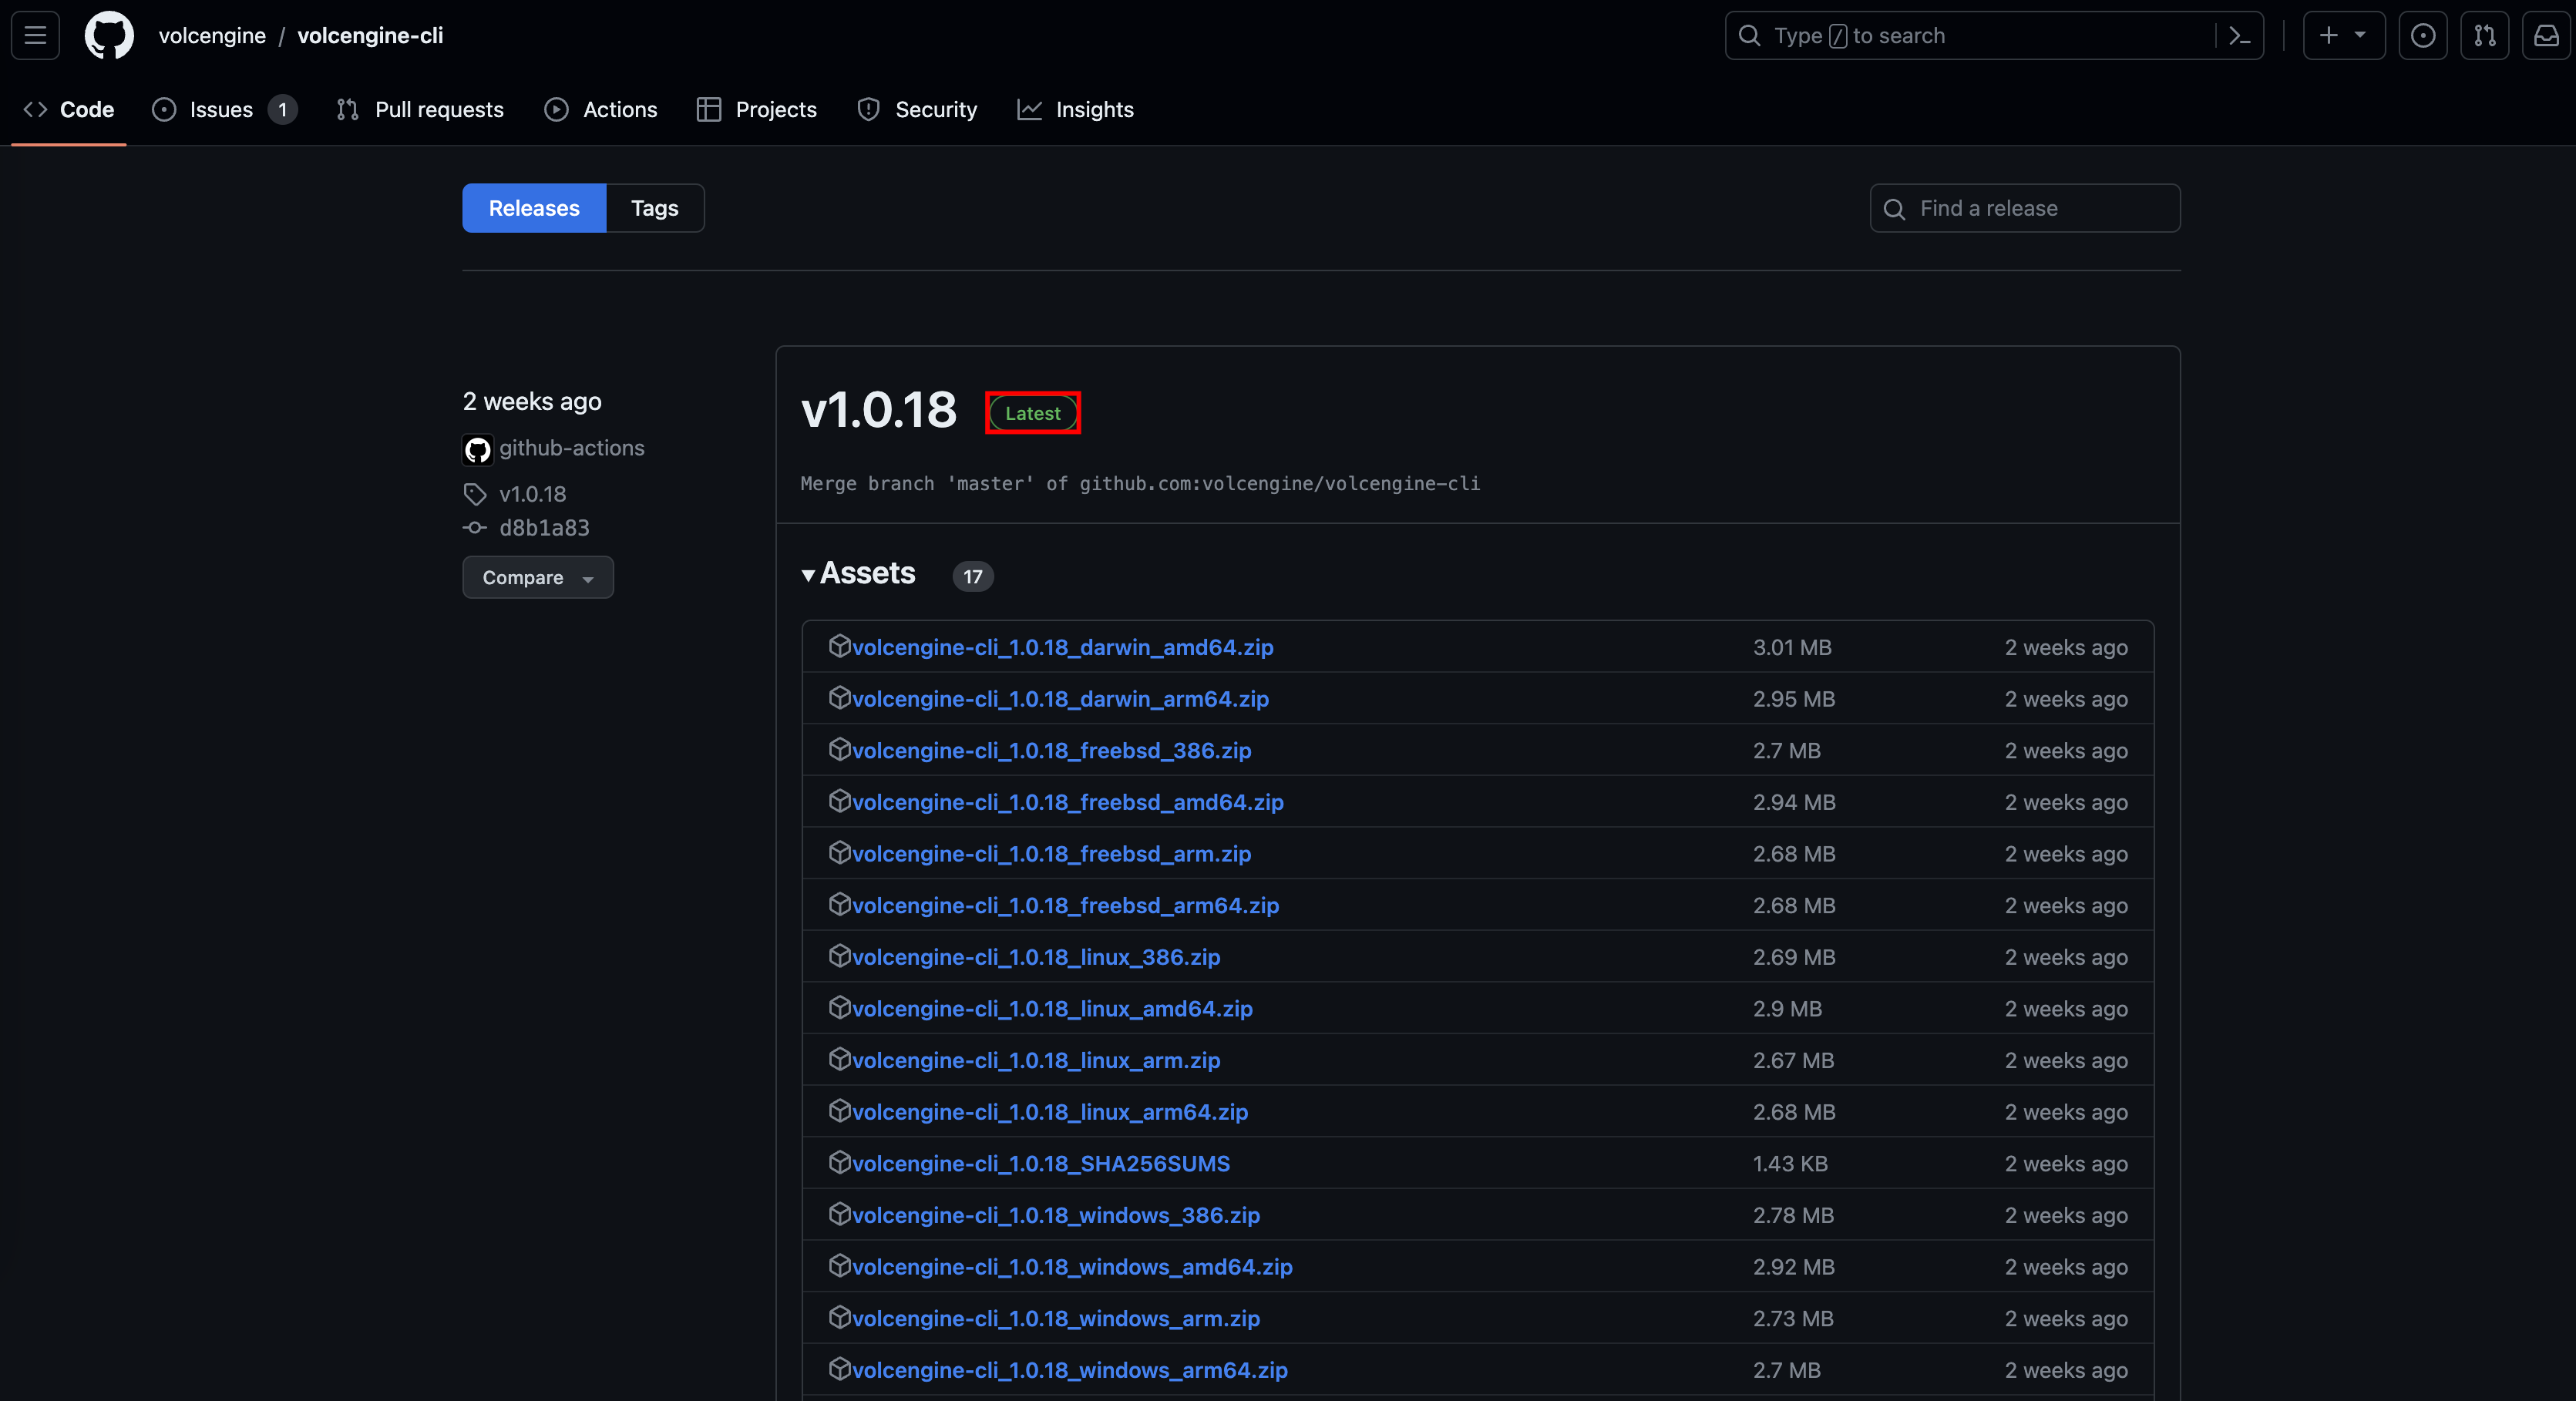Click package icon beside linux_amd64.zip

pos(839,1008)
